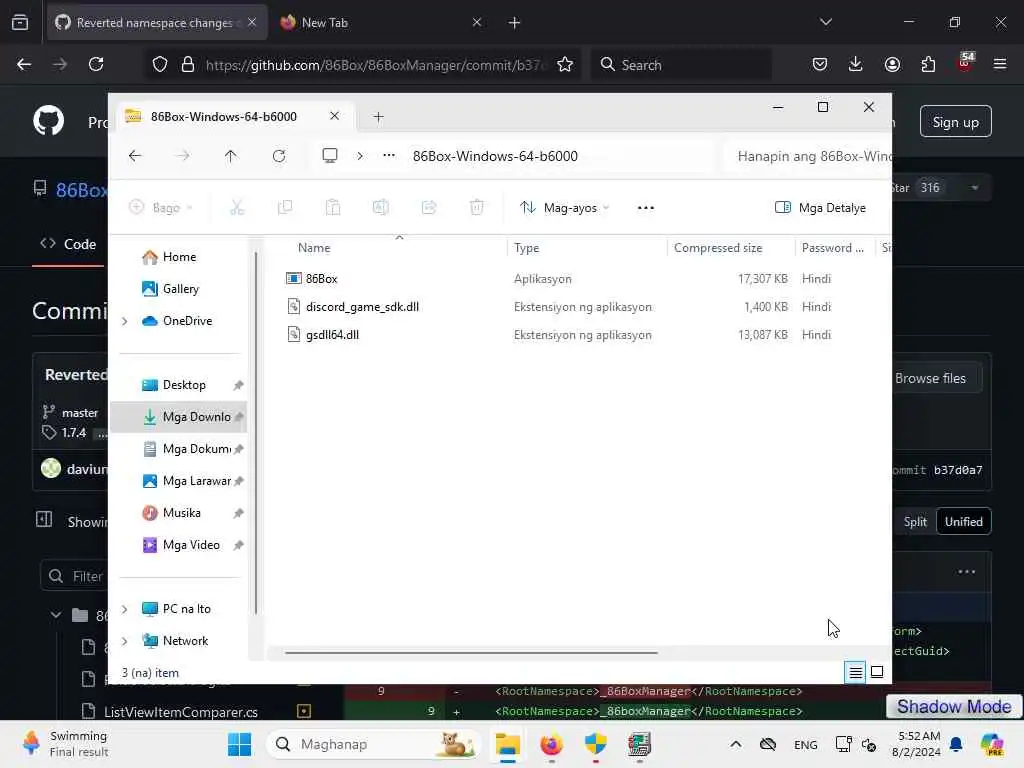The width and height of the screenshot is (1024, 768).
Task: Open Firefox from the taskbar
Action: tap(552, 744)
